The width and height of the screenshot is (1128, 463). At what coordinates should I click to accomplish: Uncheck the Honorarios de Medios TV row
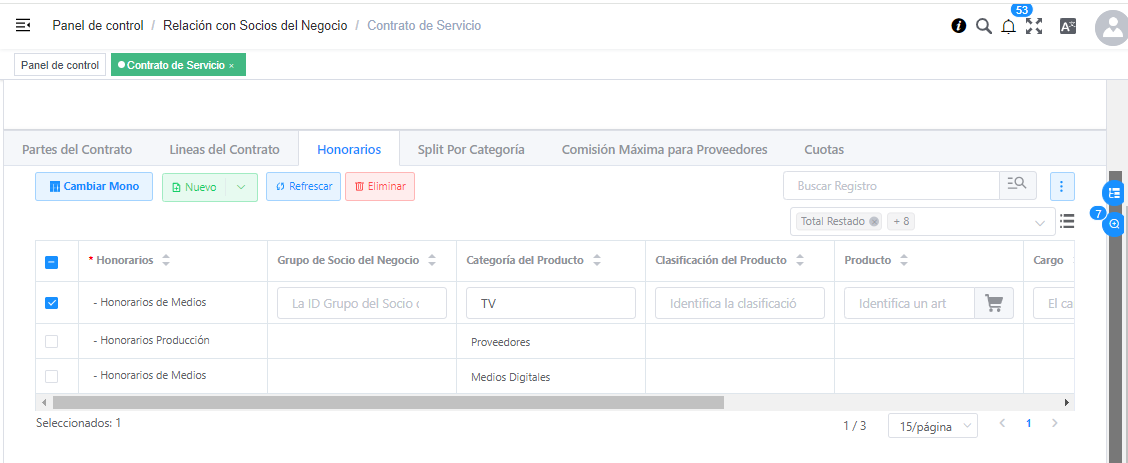click(x=52, y=302)
